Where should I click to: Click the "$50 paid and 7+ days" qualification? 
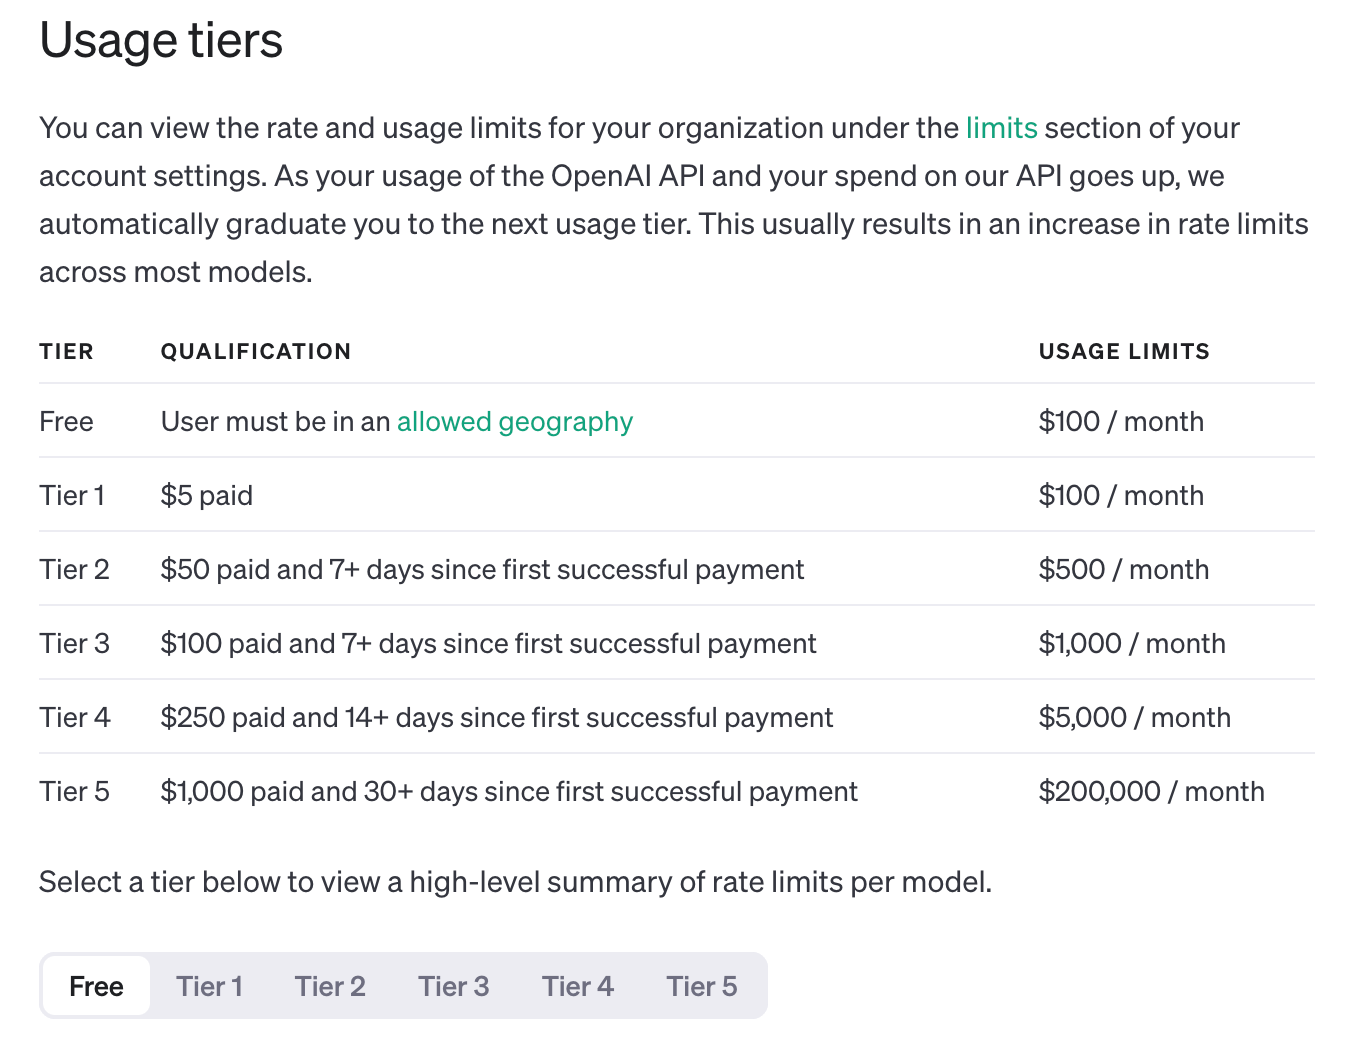point(482,570)
